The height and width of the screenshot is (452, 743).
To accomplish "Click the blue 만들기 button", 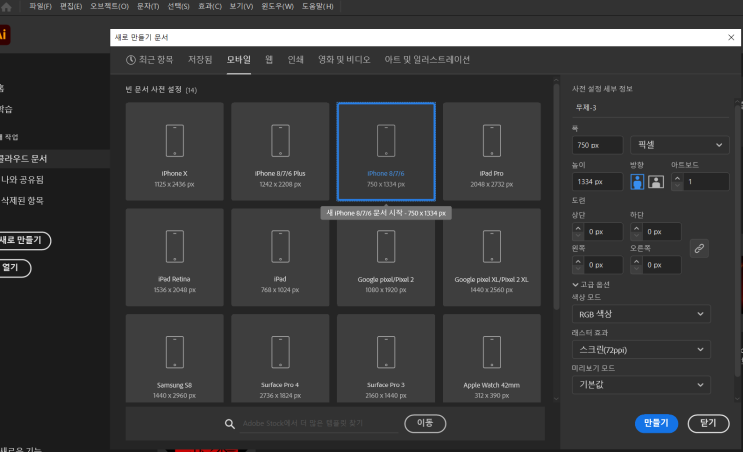I will 656,424.
